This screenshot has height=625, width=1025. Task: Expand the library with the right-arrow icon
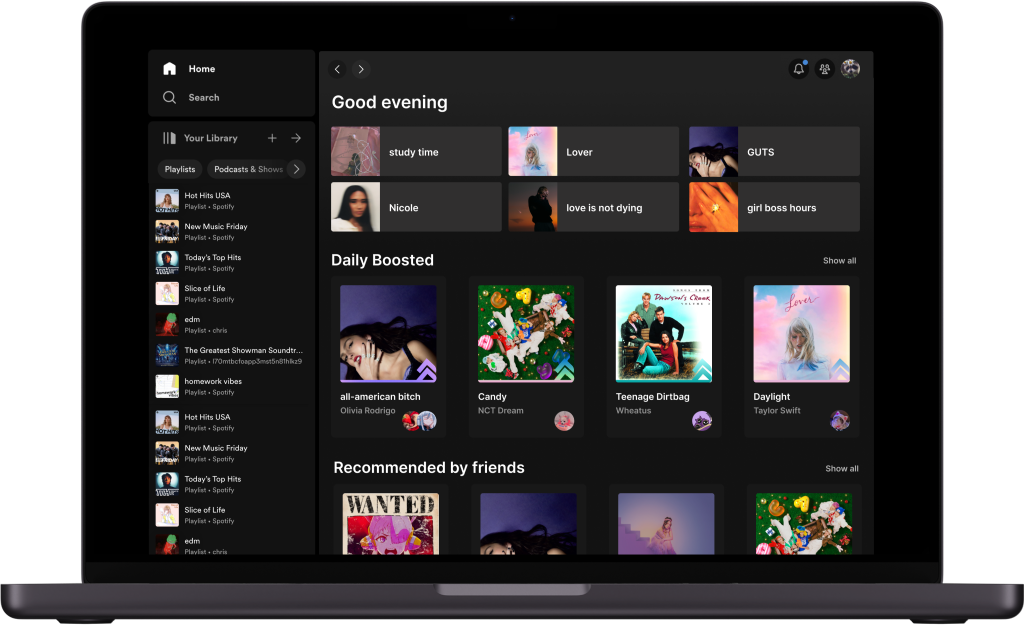coord(296,137)
